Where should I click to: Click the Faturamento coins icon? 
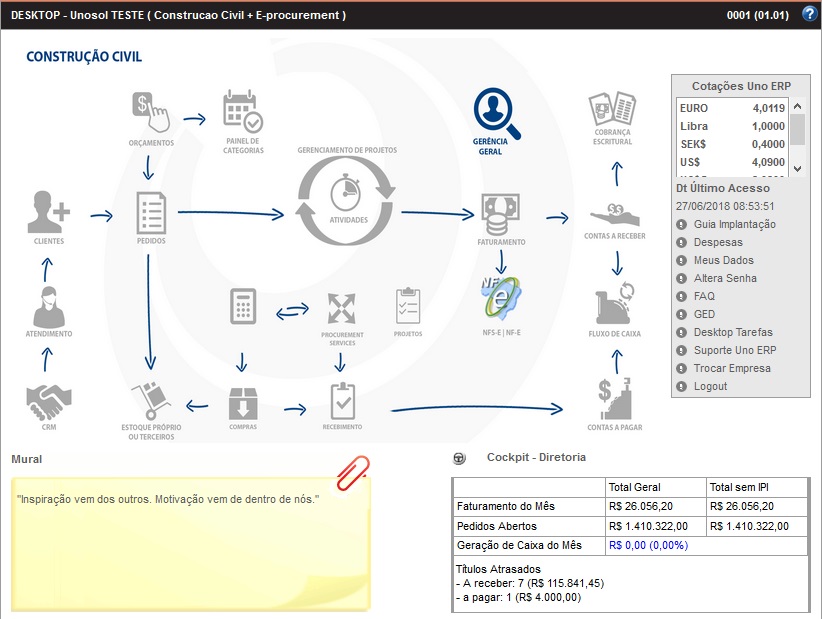[501, 212]
